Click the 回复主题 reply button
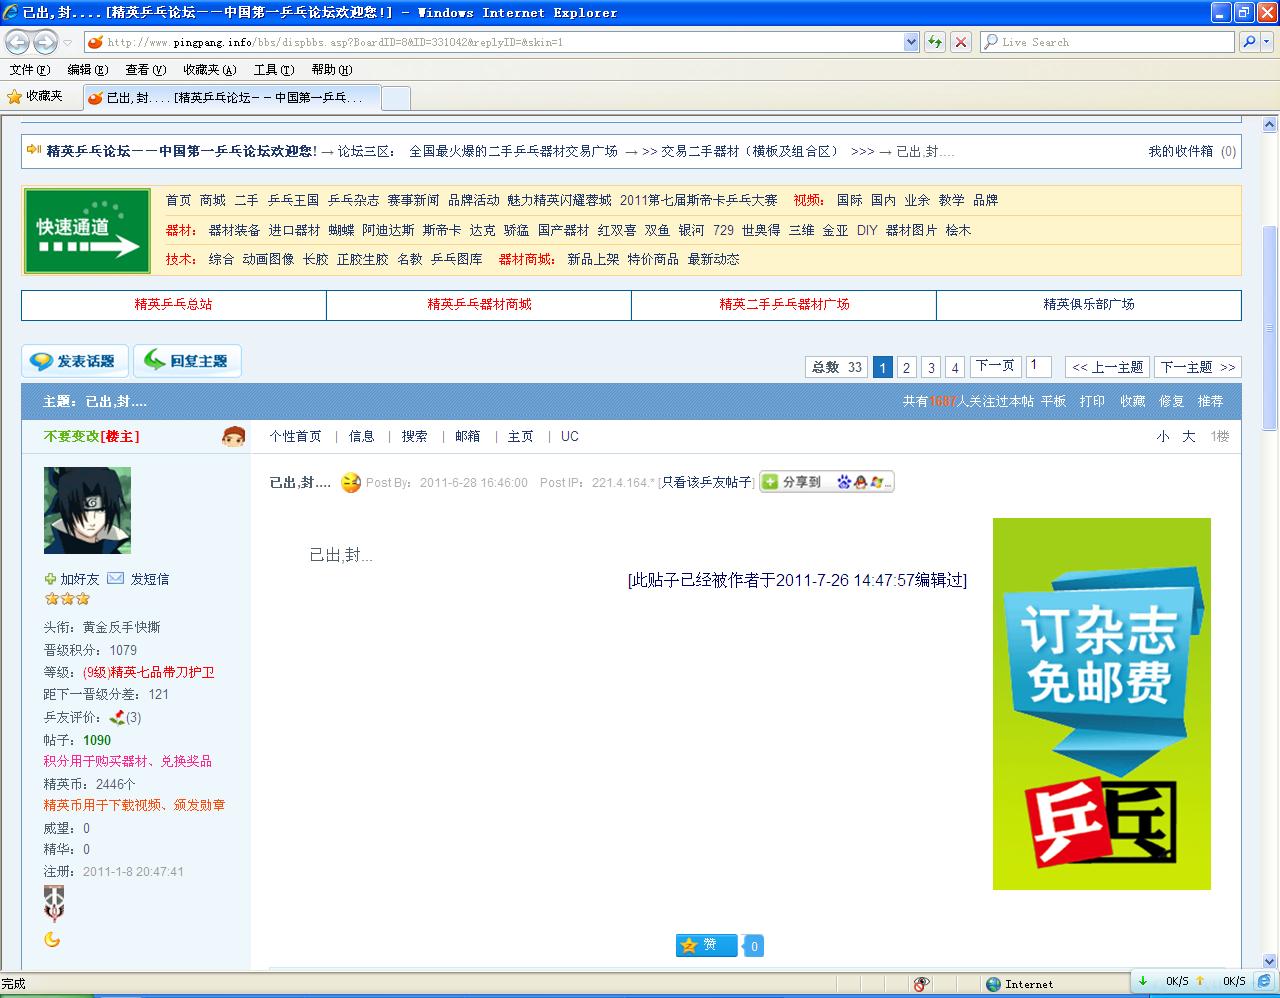 pos(187,361)
